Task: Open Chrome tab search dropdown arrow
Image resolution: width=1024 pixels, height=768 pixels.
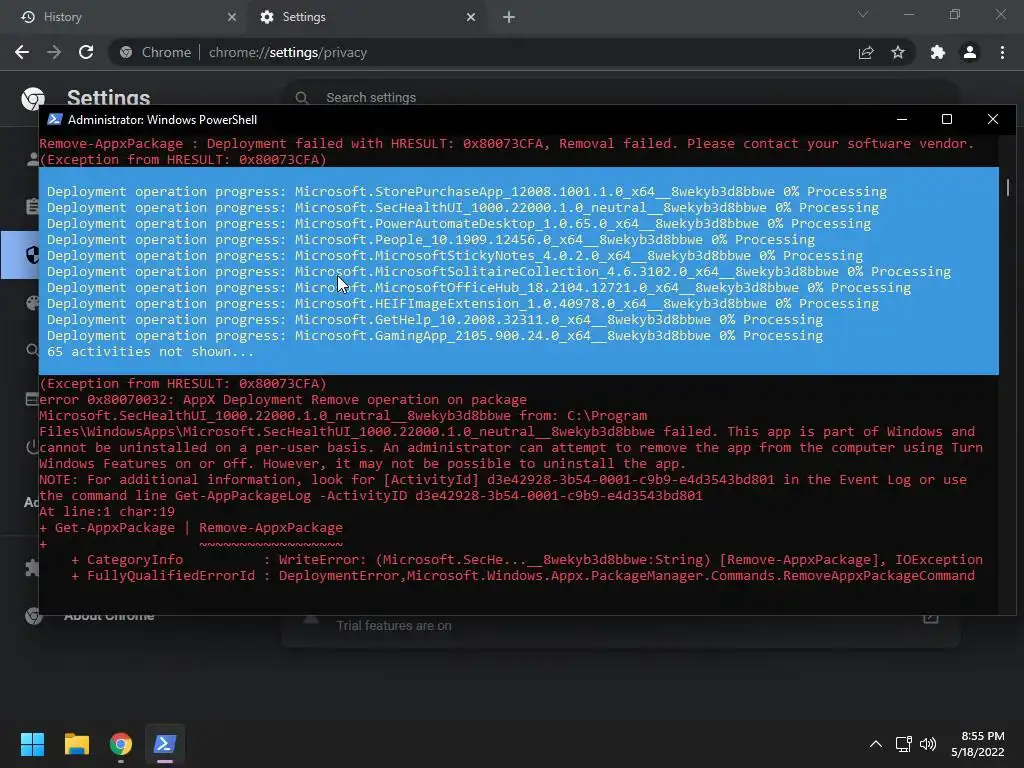Action: coord(863,14)
